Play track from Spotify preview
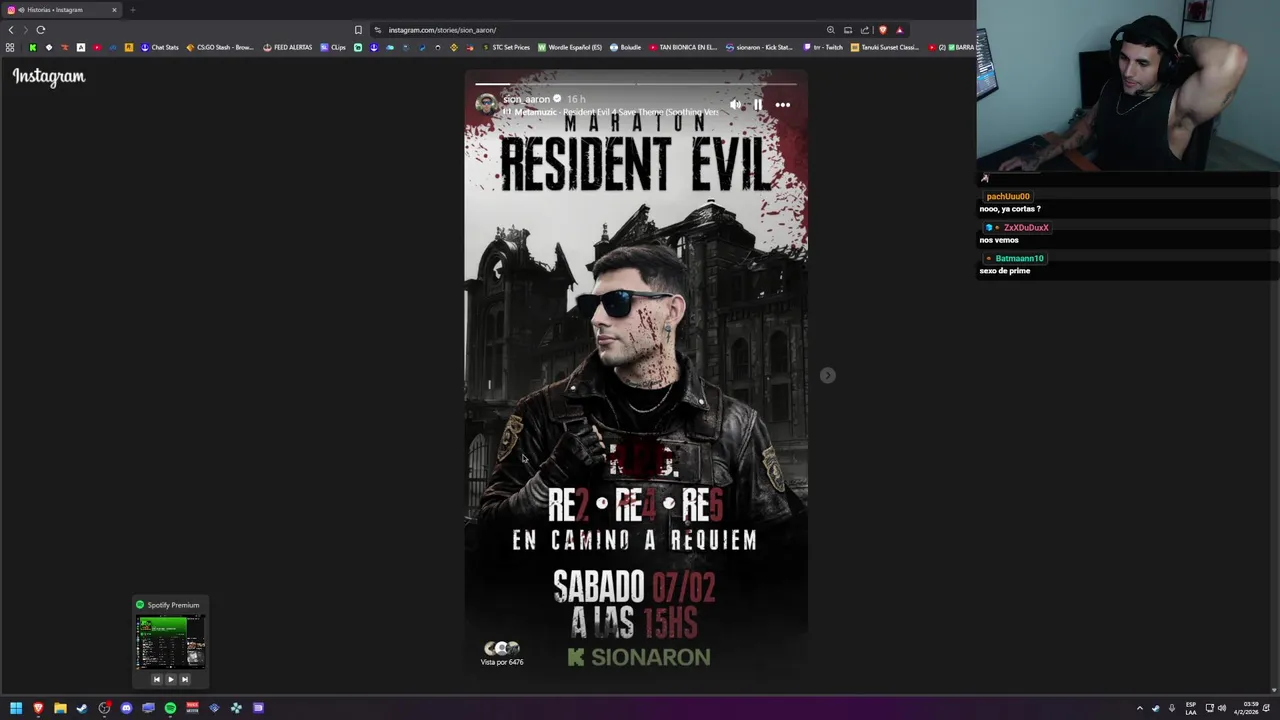The height and width of the screenshot is (720, 1280). tap(170, 679)
